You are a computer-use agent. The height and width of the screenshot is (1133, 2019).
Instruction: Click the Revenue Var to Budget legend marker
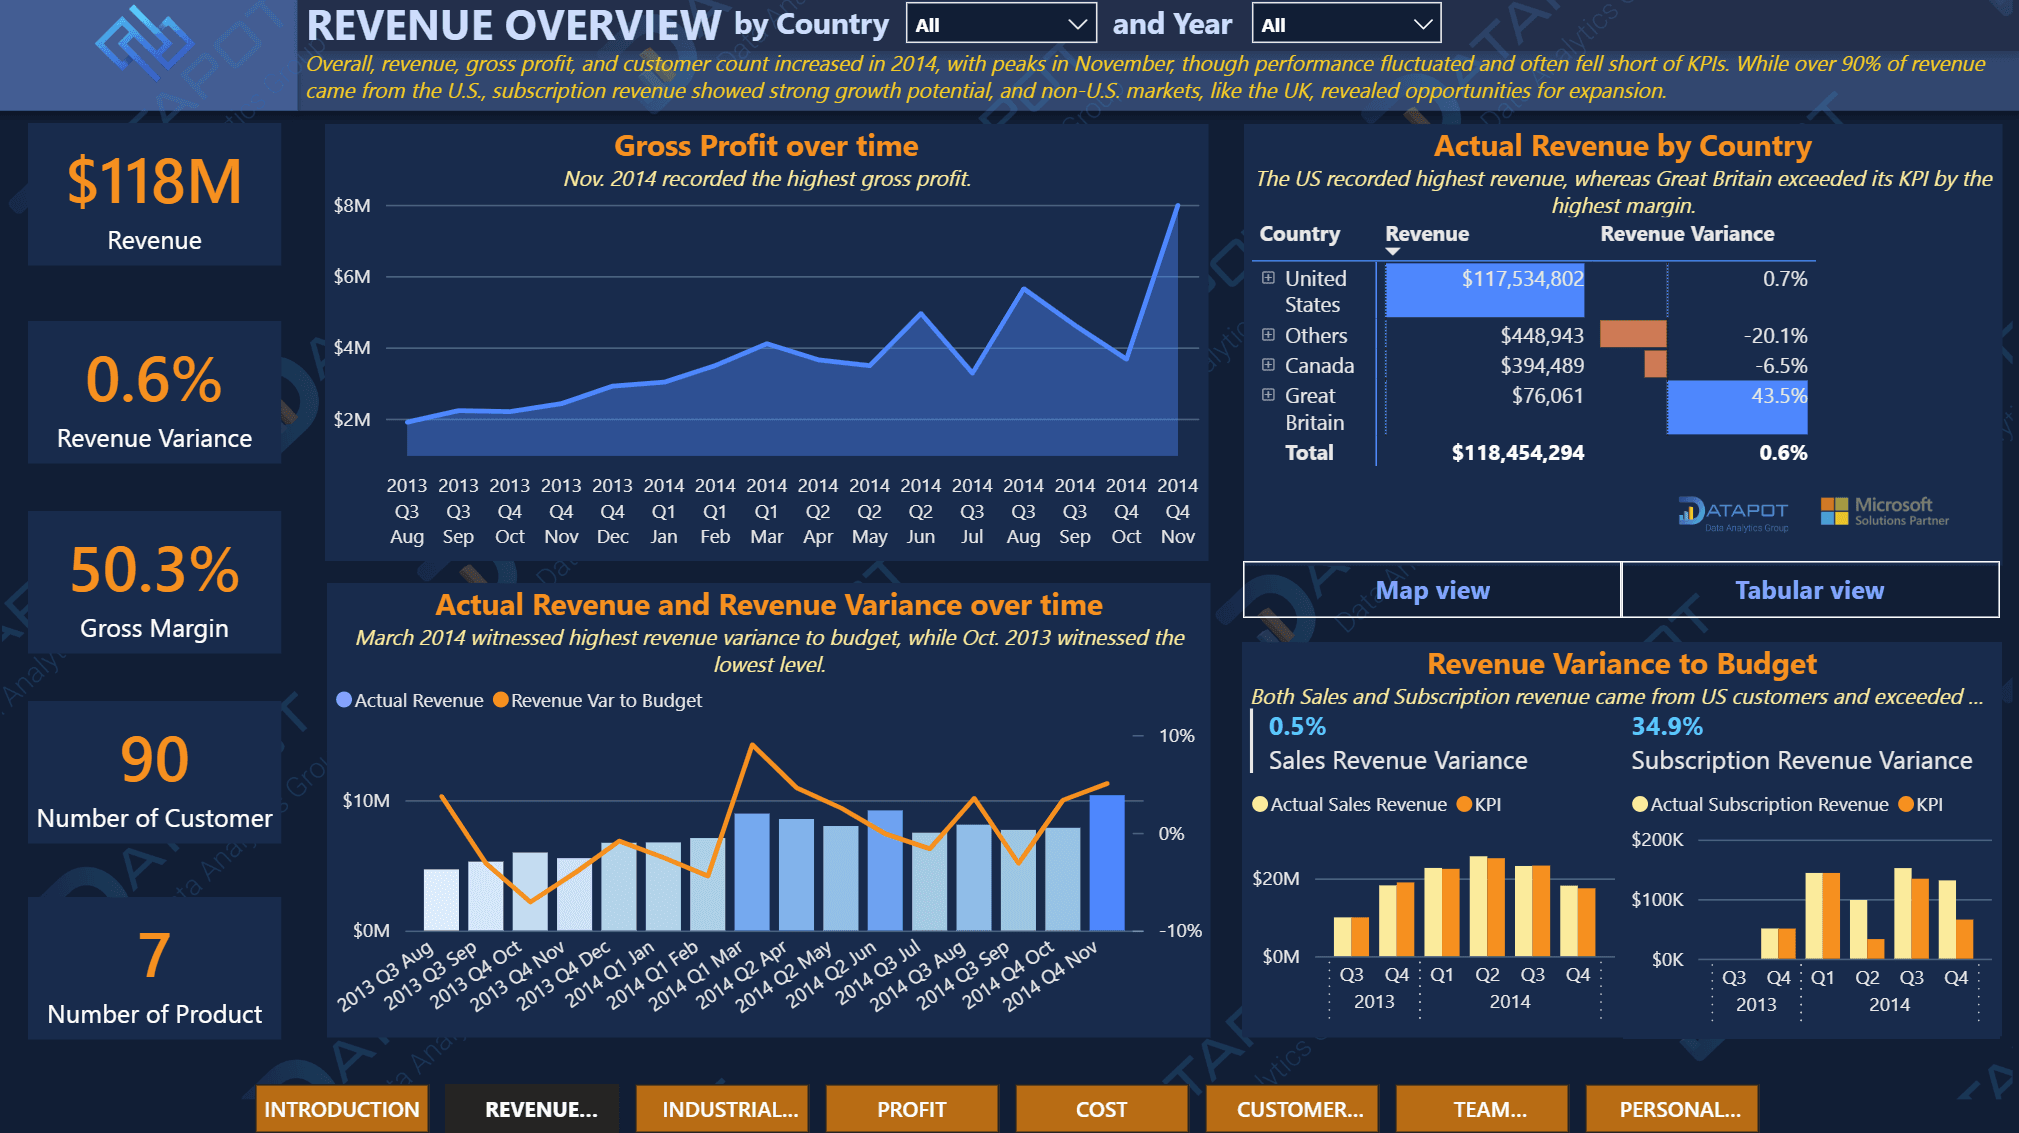(501, 700)
